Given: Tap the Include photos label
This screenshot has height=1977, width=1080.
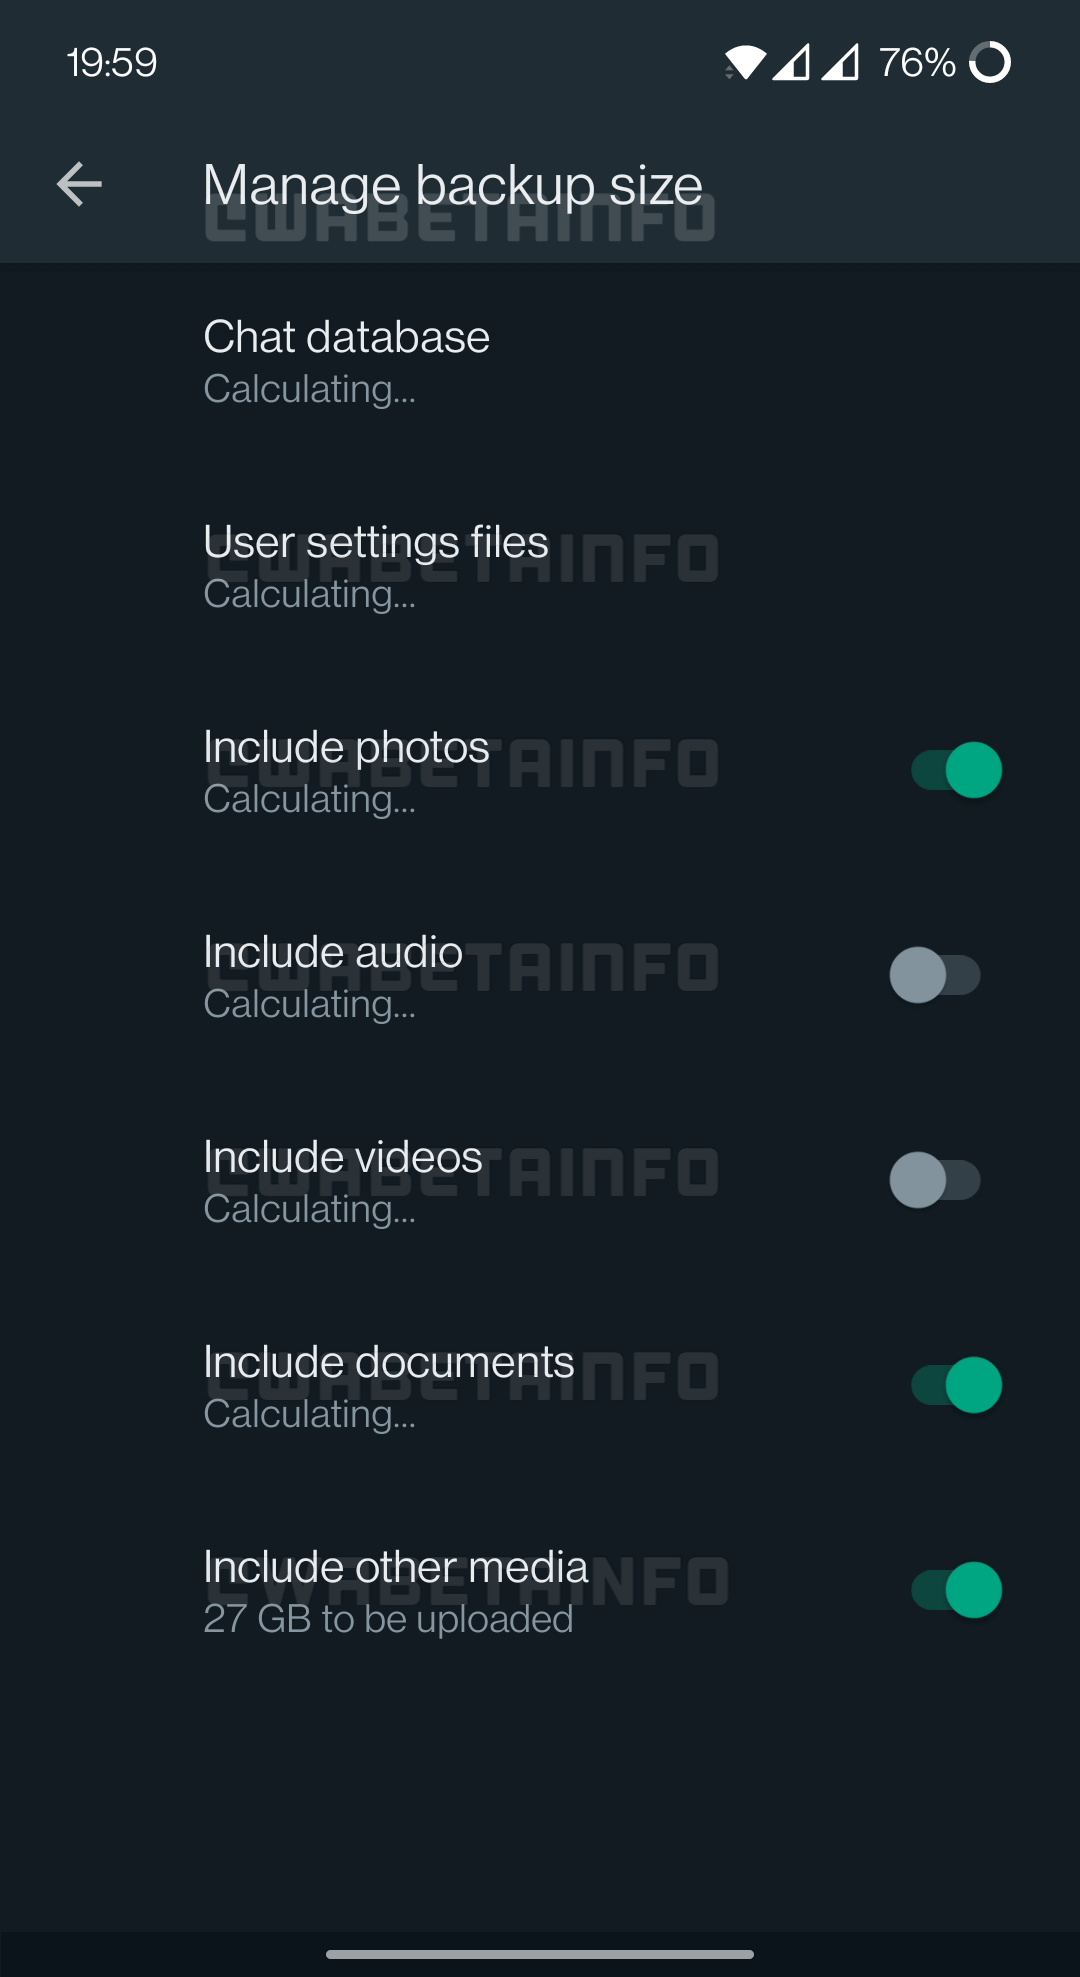Looking at the screenshot, I should 346,748.
